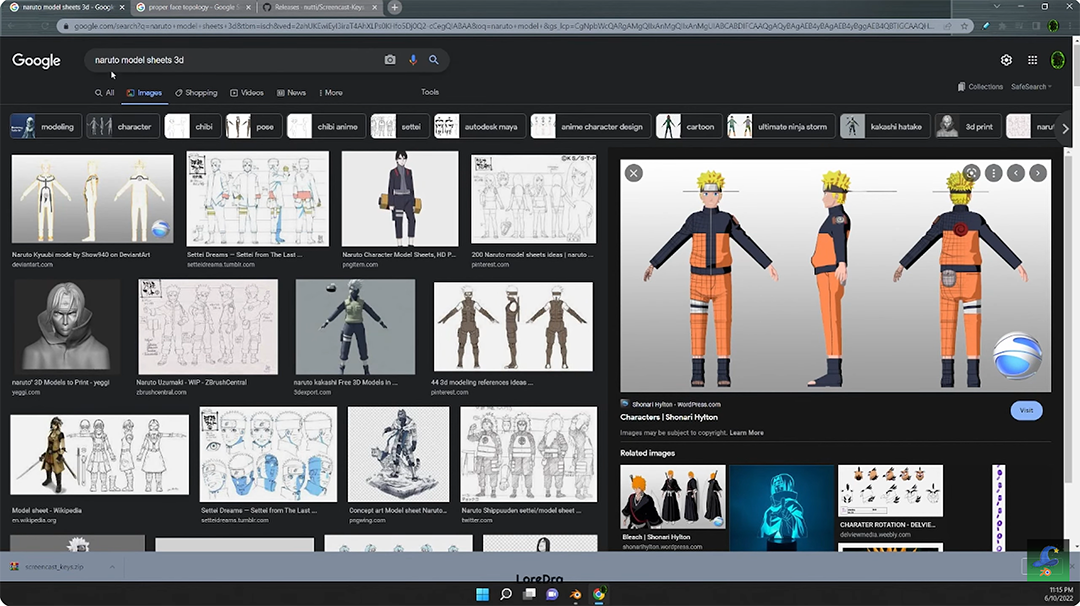Screen dimensions: 1080x606
Task: Switch to the Shopping tab
Action: 196,92
